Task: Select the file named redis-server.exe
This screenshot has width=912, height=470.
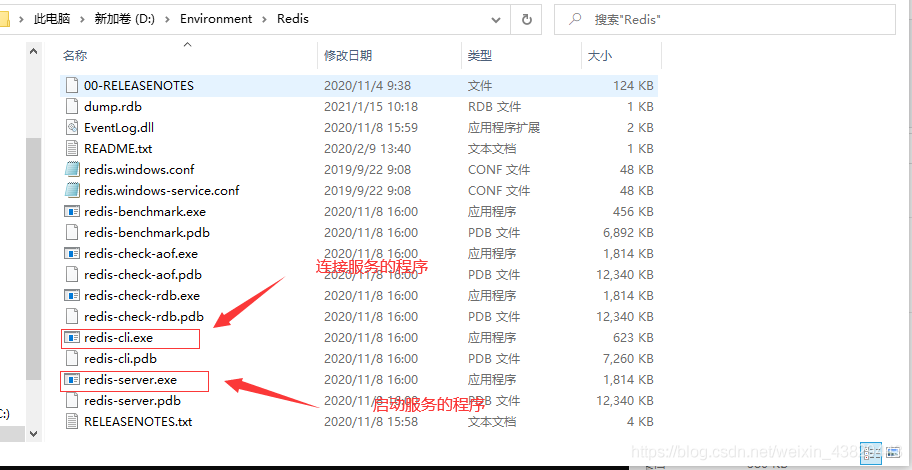Action: 130,380
